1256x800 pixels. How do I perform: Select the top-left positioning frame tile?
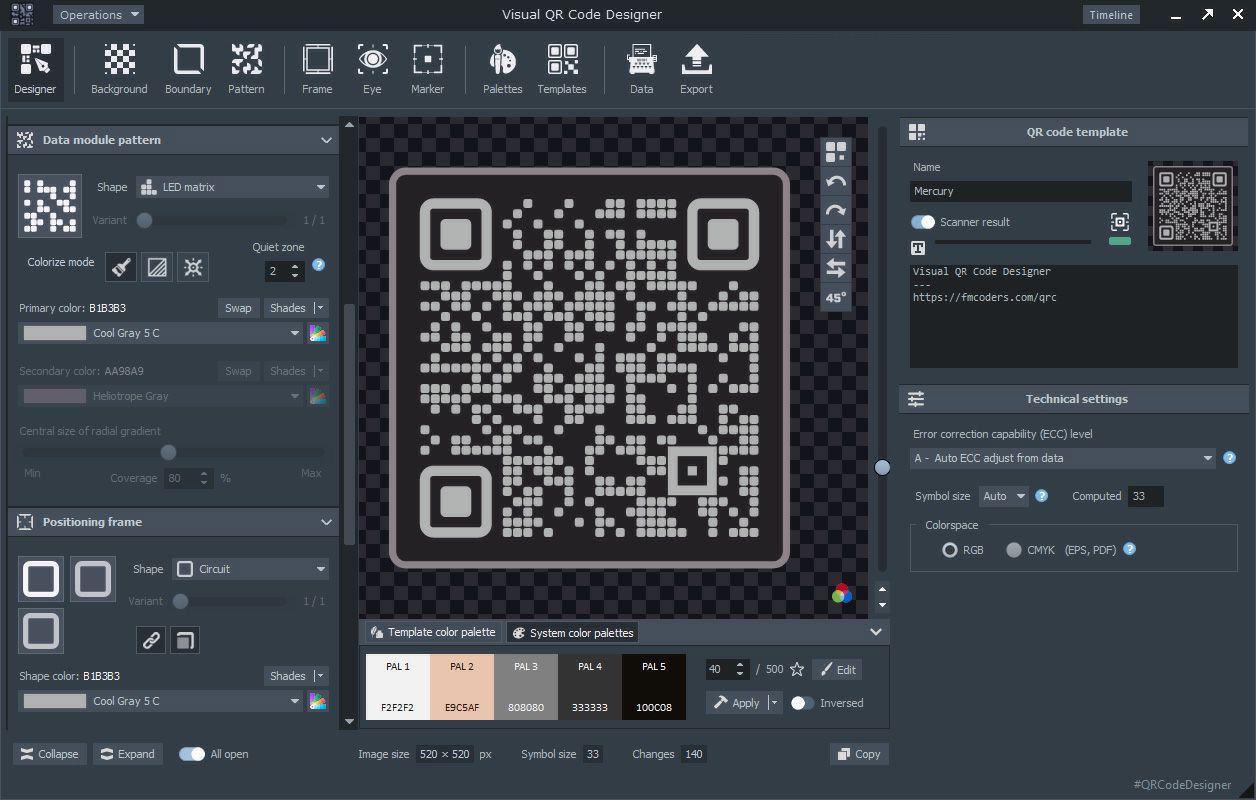pos(41,579)
